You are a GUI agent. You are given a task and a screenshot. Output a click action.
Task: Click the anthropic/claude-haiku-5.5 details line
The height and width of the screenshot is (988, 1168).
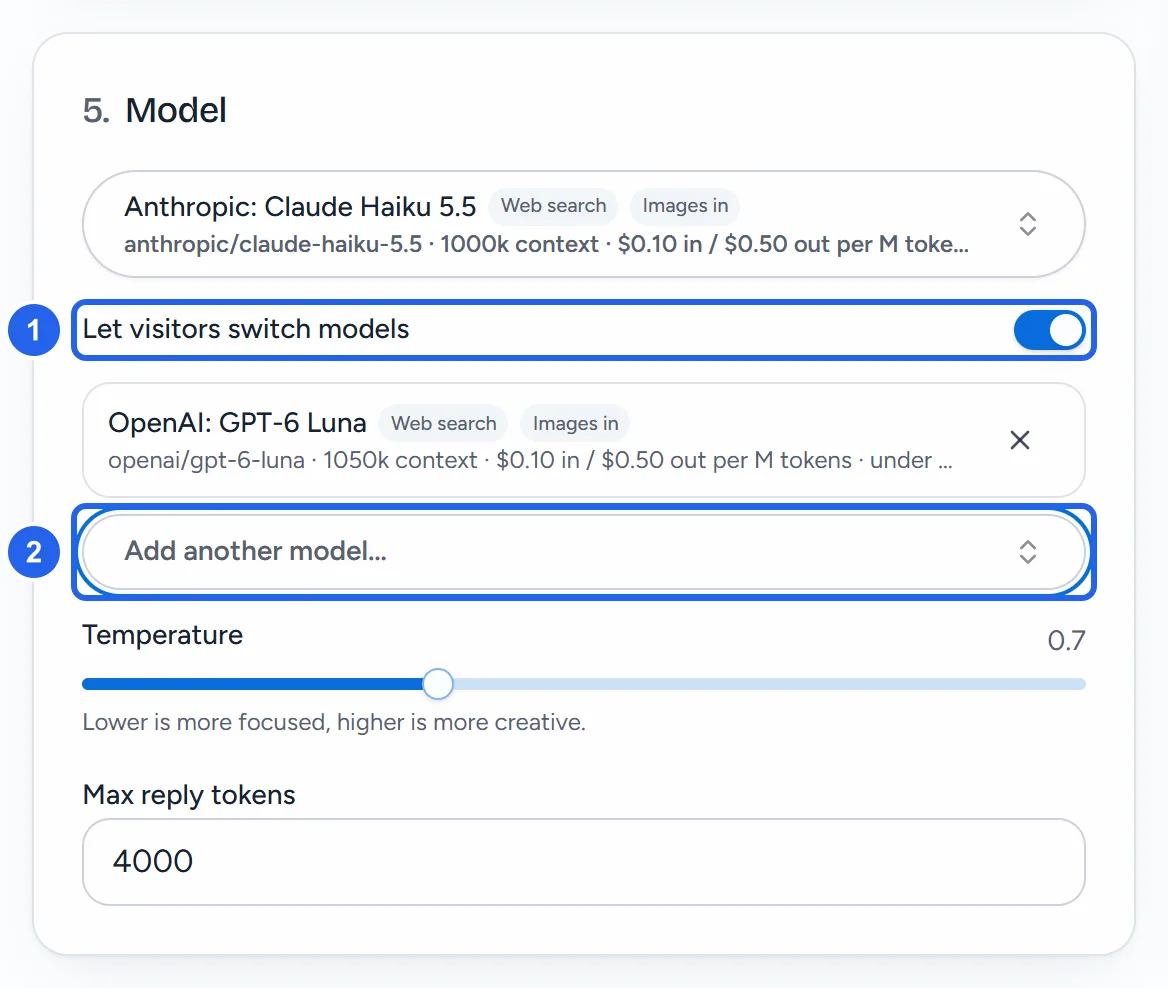pos(547,244)
